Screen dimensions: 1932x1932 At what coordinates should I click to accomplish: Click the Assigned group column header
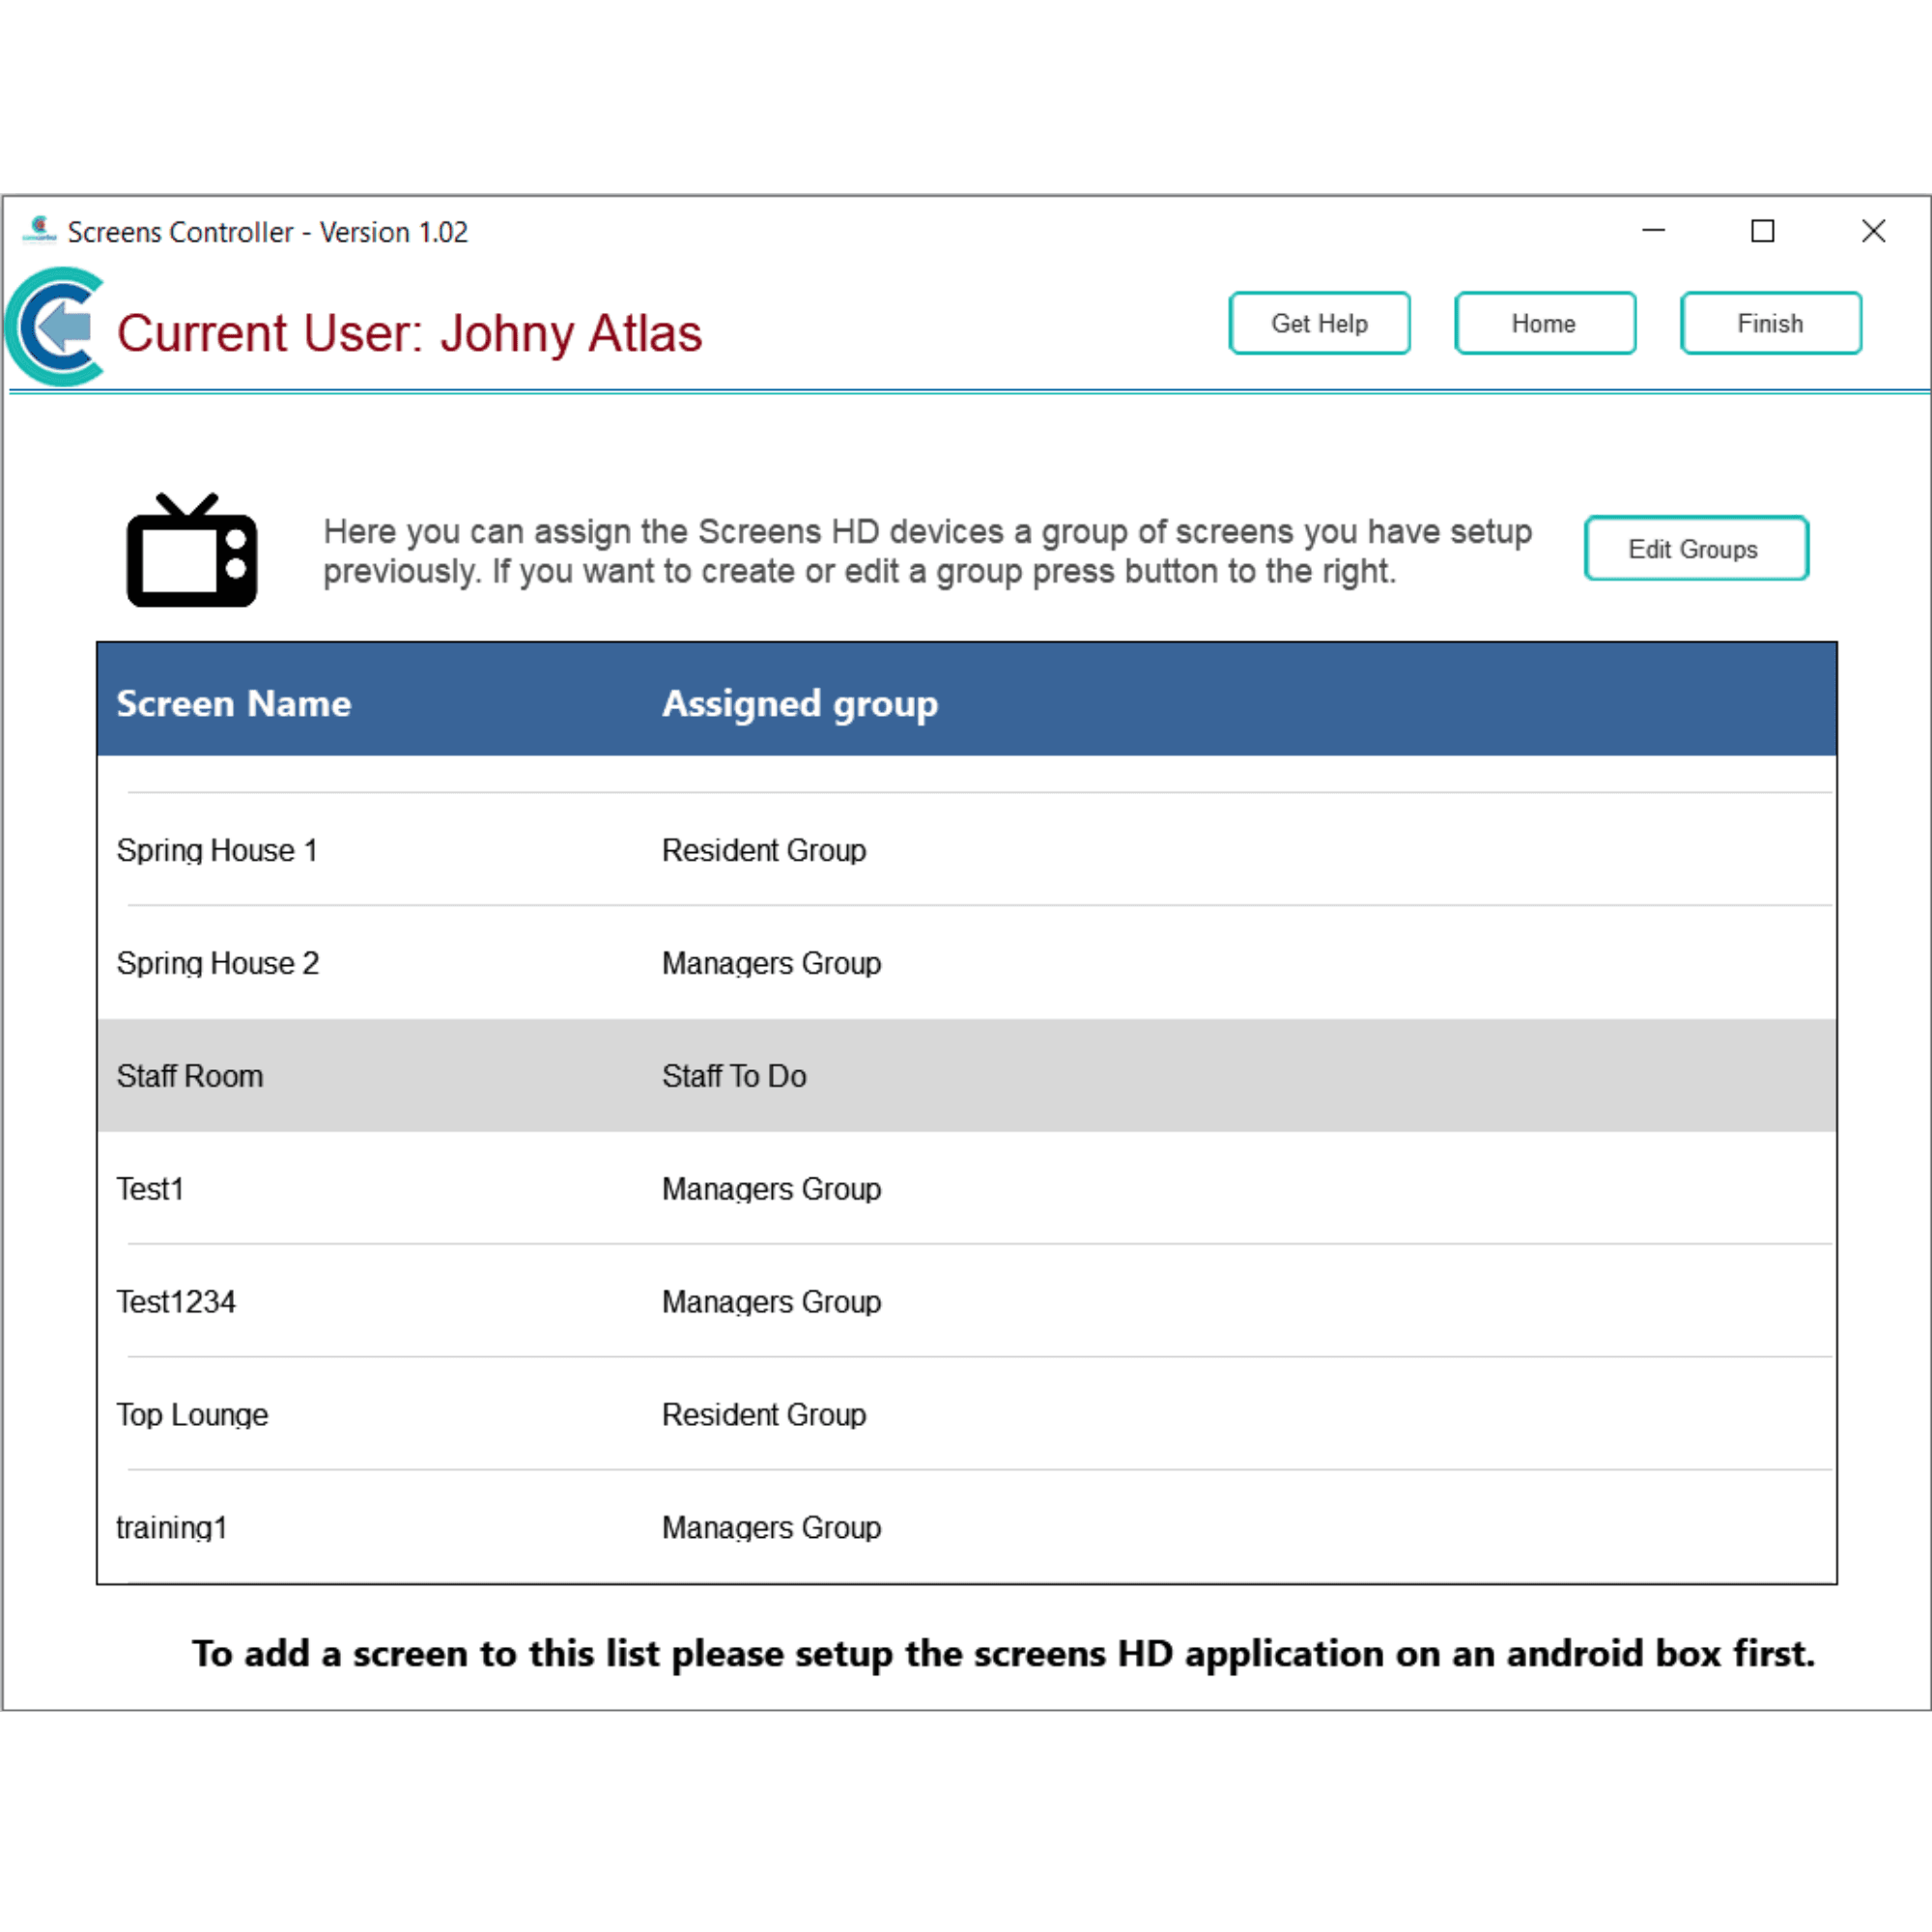coord(800,703)
